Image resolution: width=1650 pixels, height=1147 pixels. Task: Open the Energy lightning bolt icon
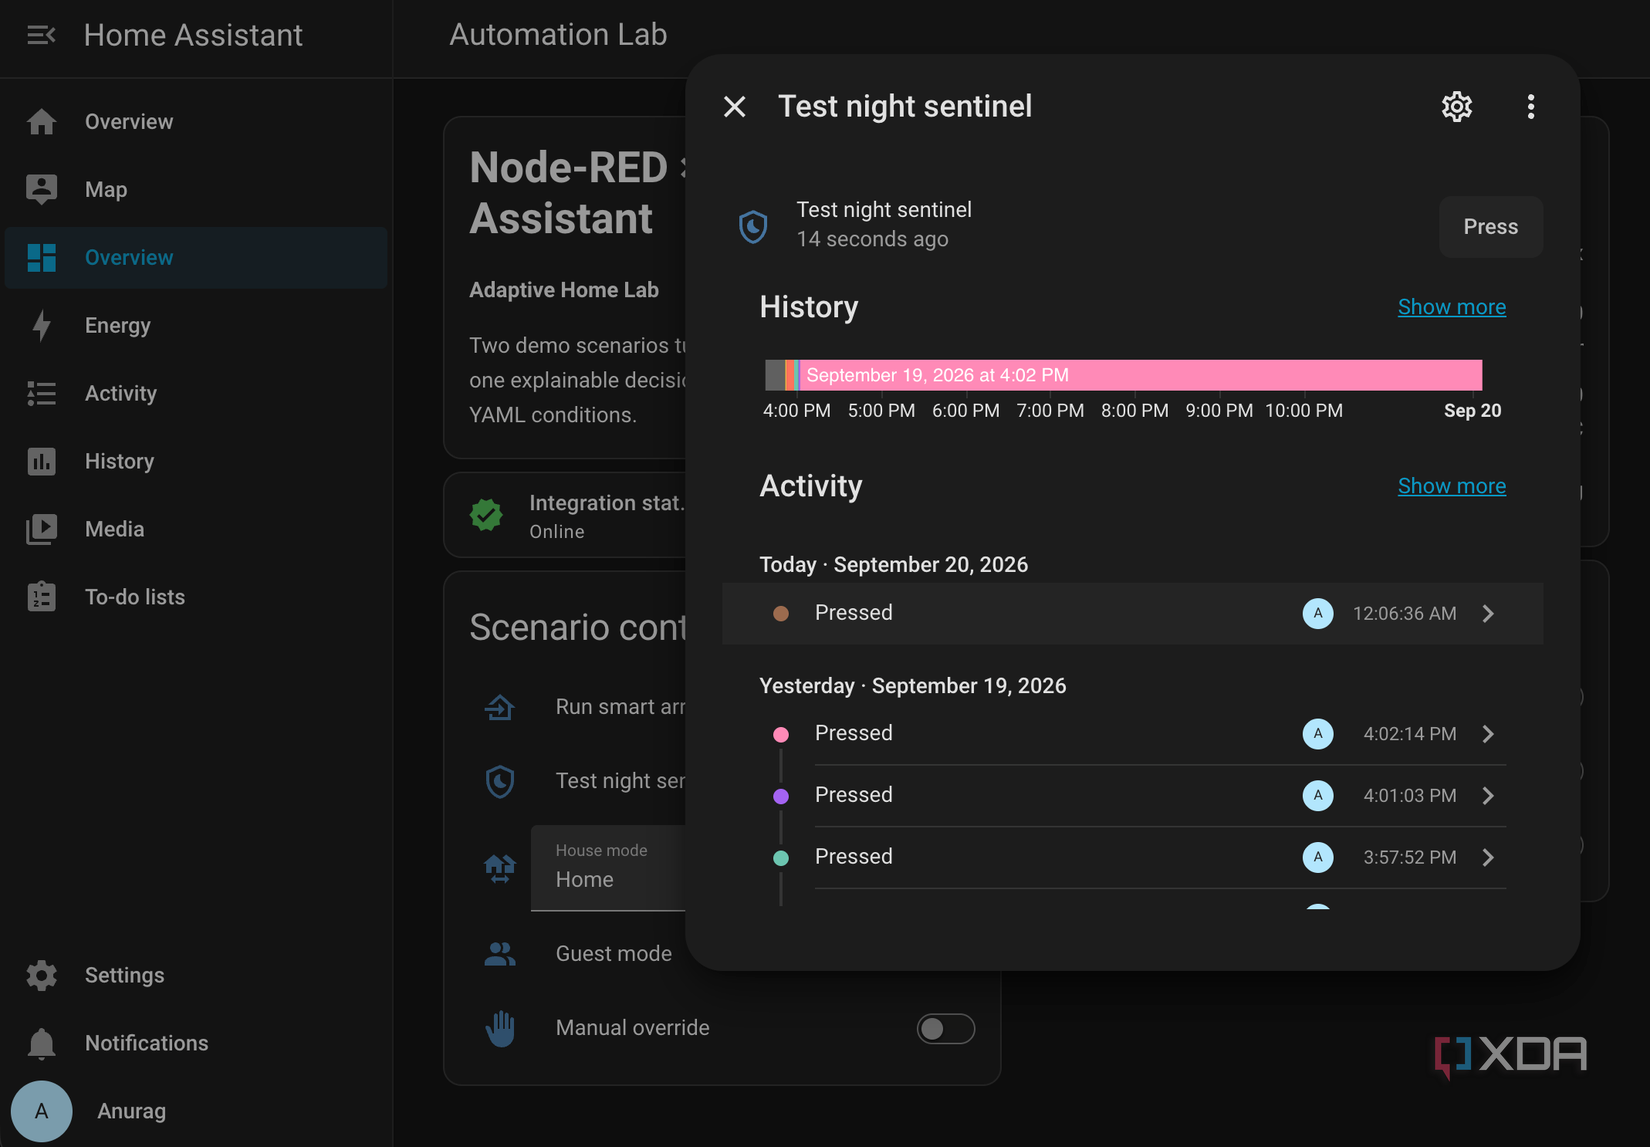[41, 326]
